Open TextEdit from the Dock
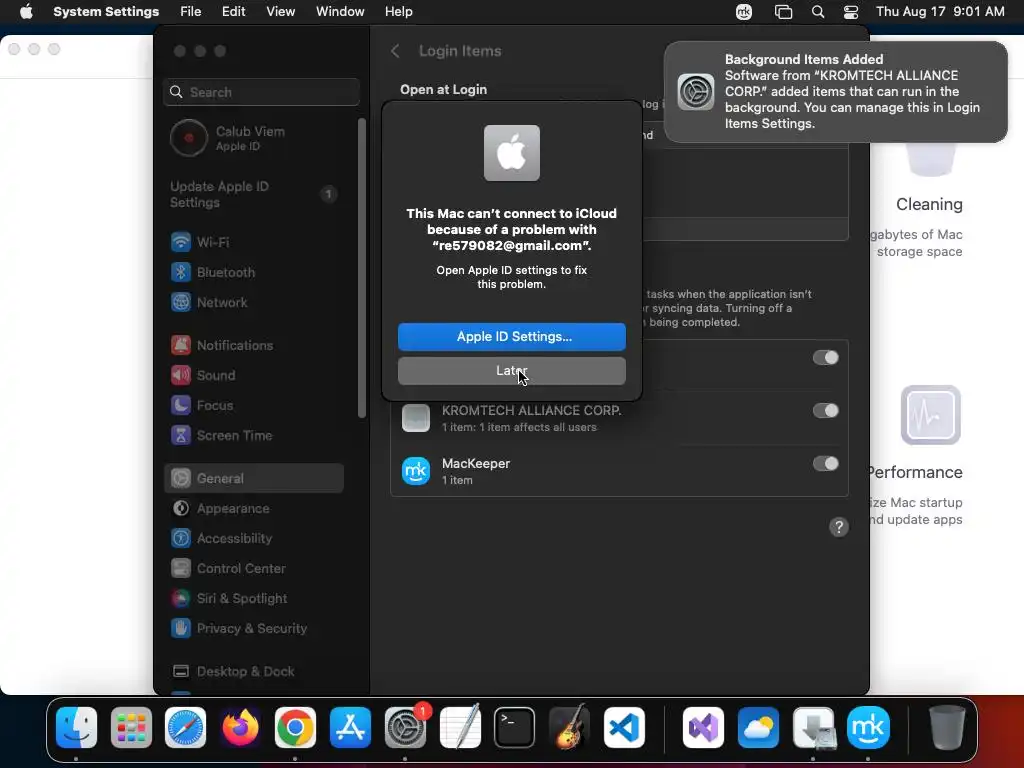This screenshot has height=768, width=1024. (460, 727)
